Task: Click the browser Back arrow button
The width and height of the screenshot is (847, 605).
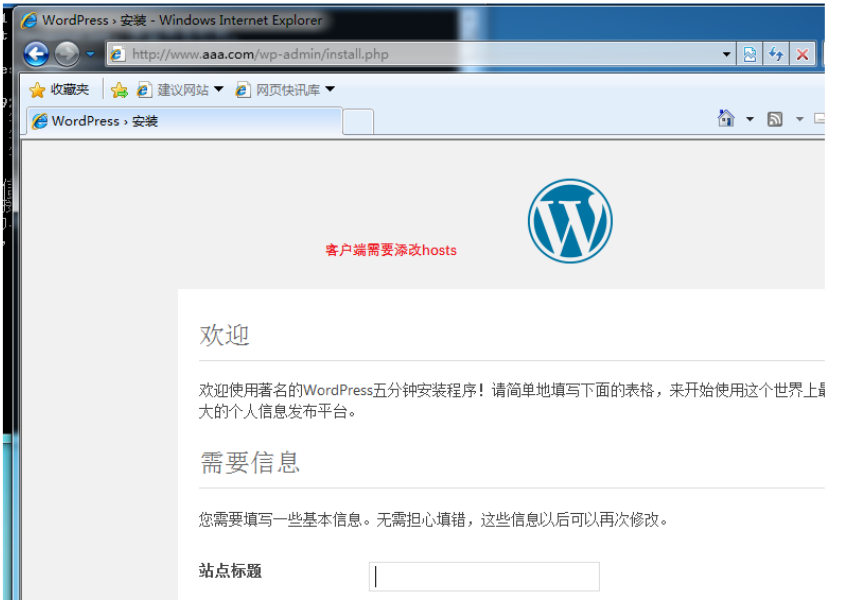Action: [x=36, y=54]
